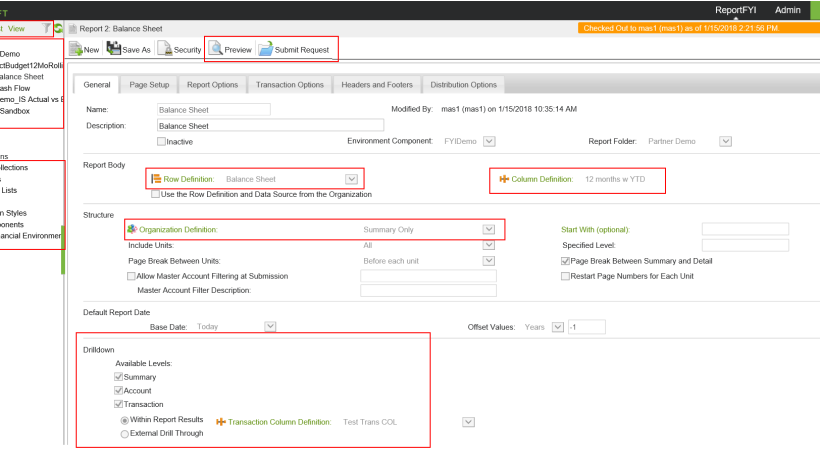Open the Admin menu in top bar
The width and height of the screenshot is (820, 461).
788,10
